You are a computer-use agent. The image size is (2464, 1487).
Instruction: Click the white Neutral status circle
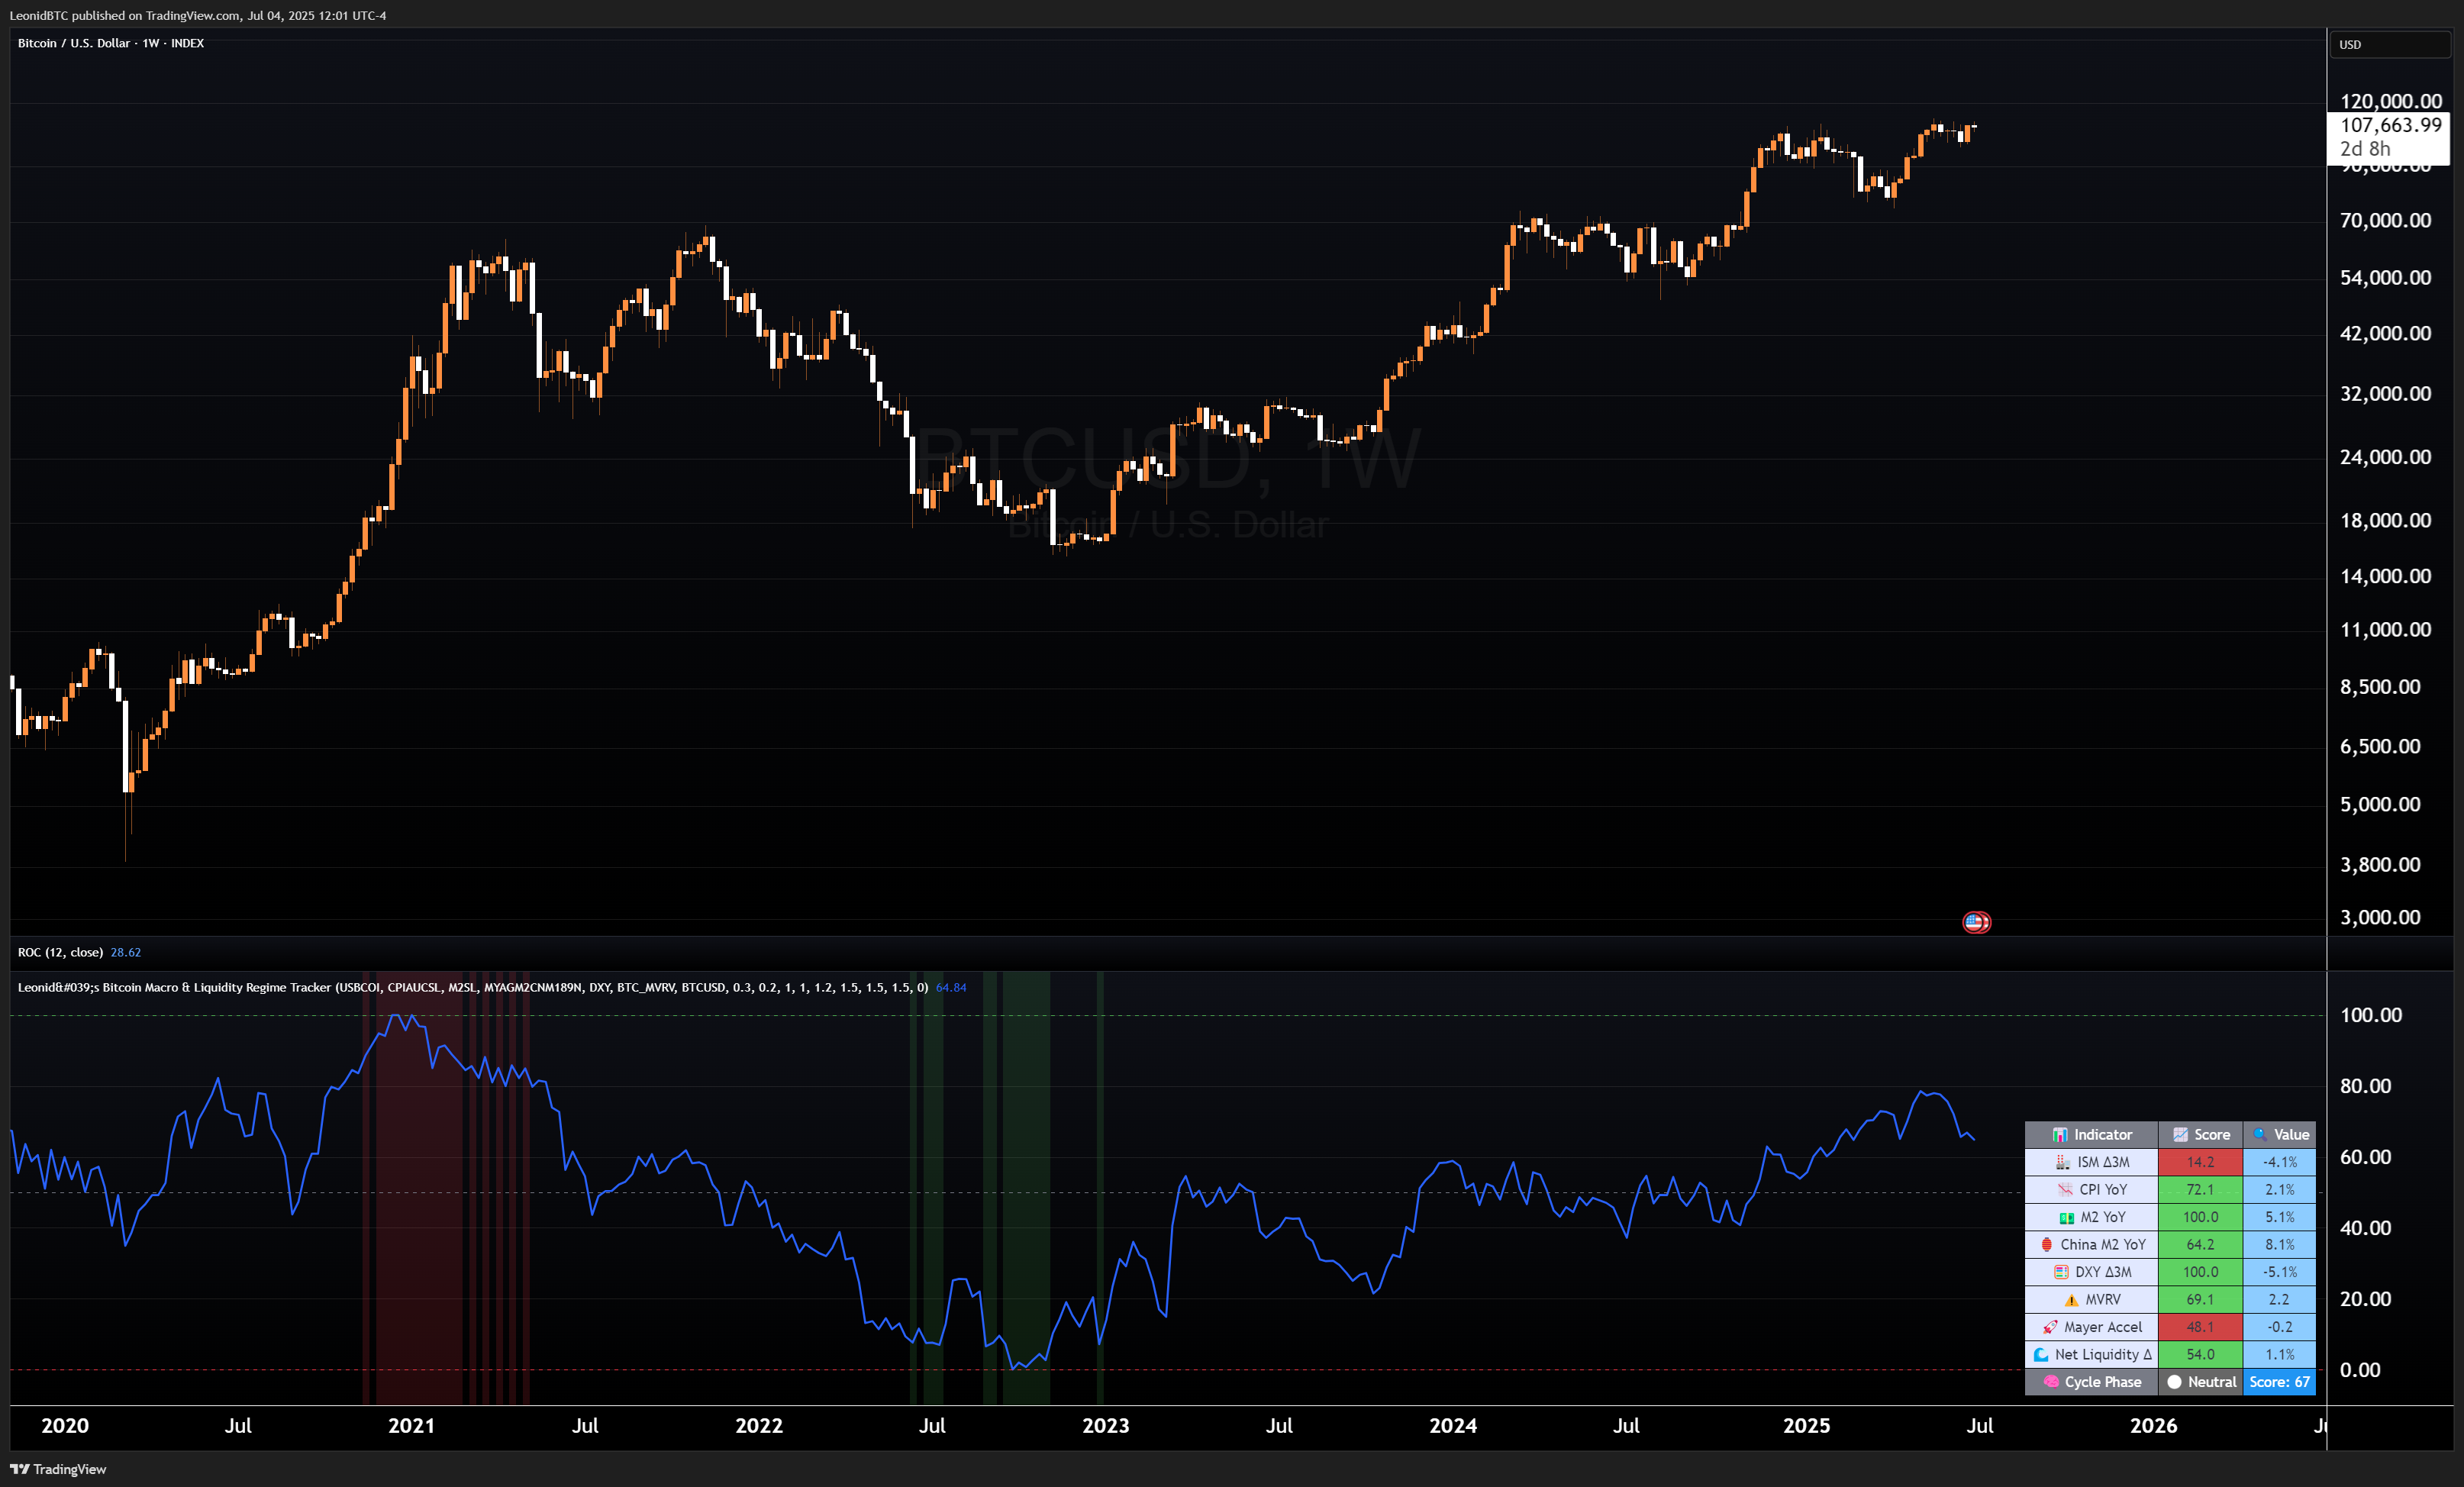[2174, 1382]
